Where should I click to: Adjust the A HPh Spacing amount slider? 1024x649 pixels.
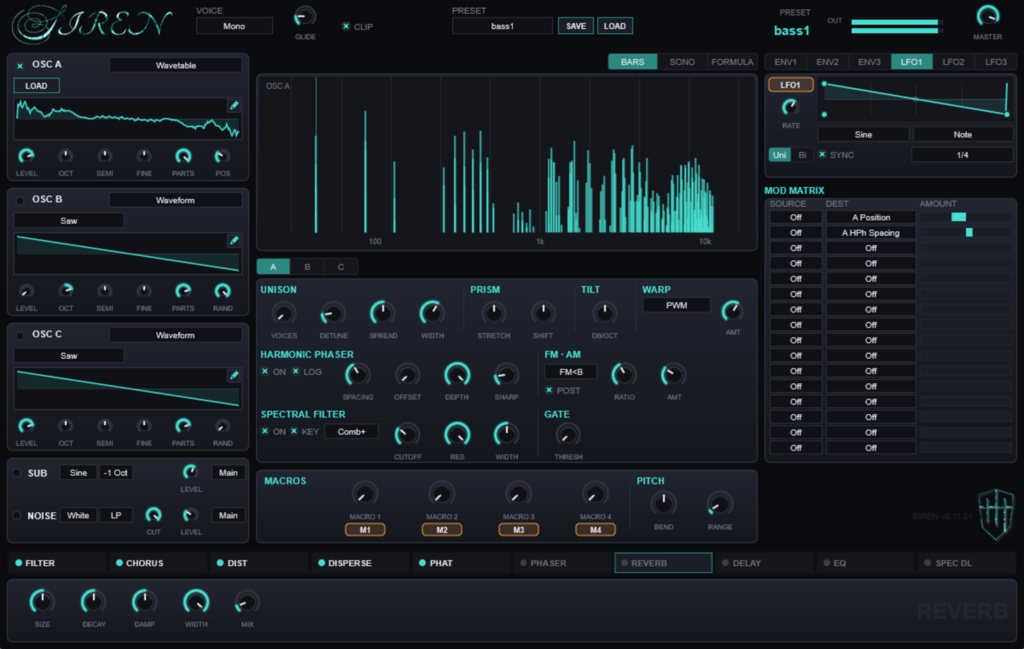(965, 232)
